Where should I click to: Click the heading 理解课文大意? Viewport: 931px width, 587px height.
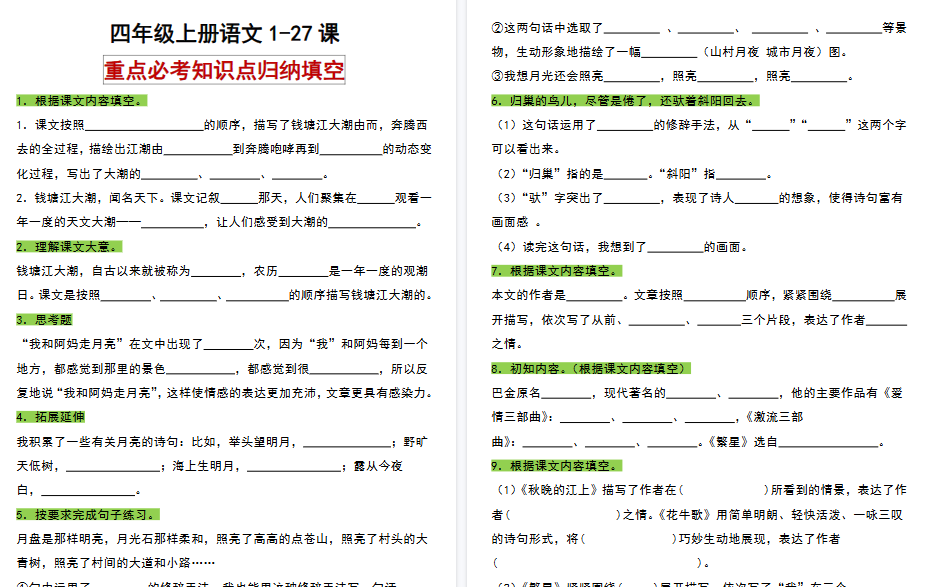[x=66, y=245]
